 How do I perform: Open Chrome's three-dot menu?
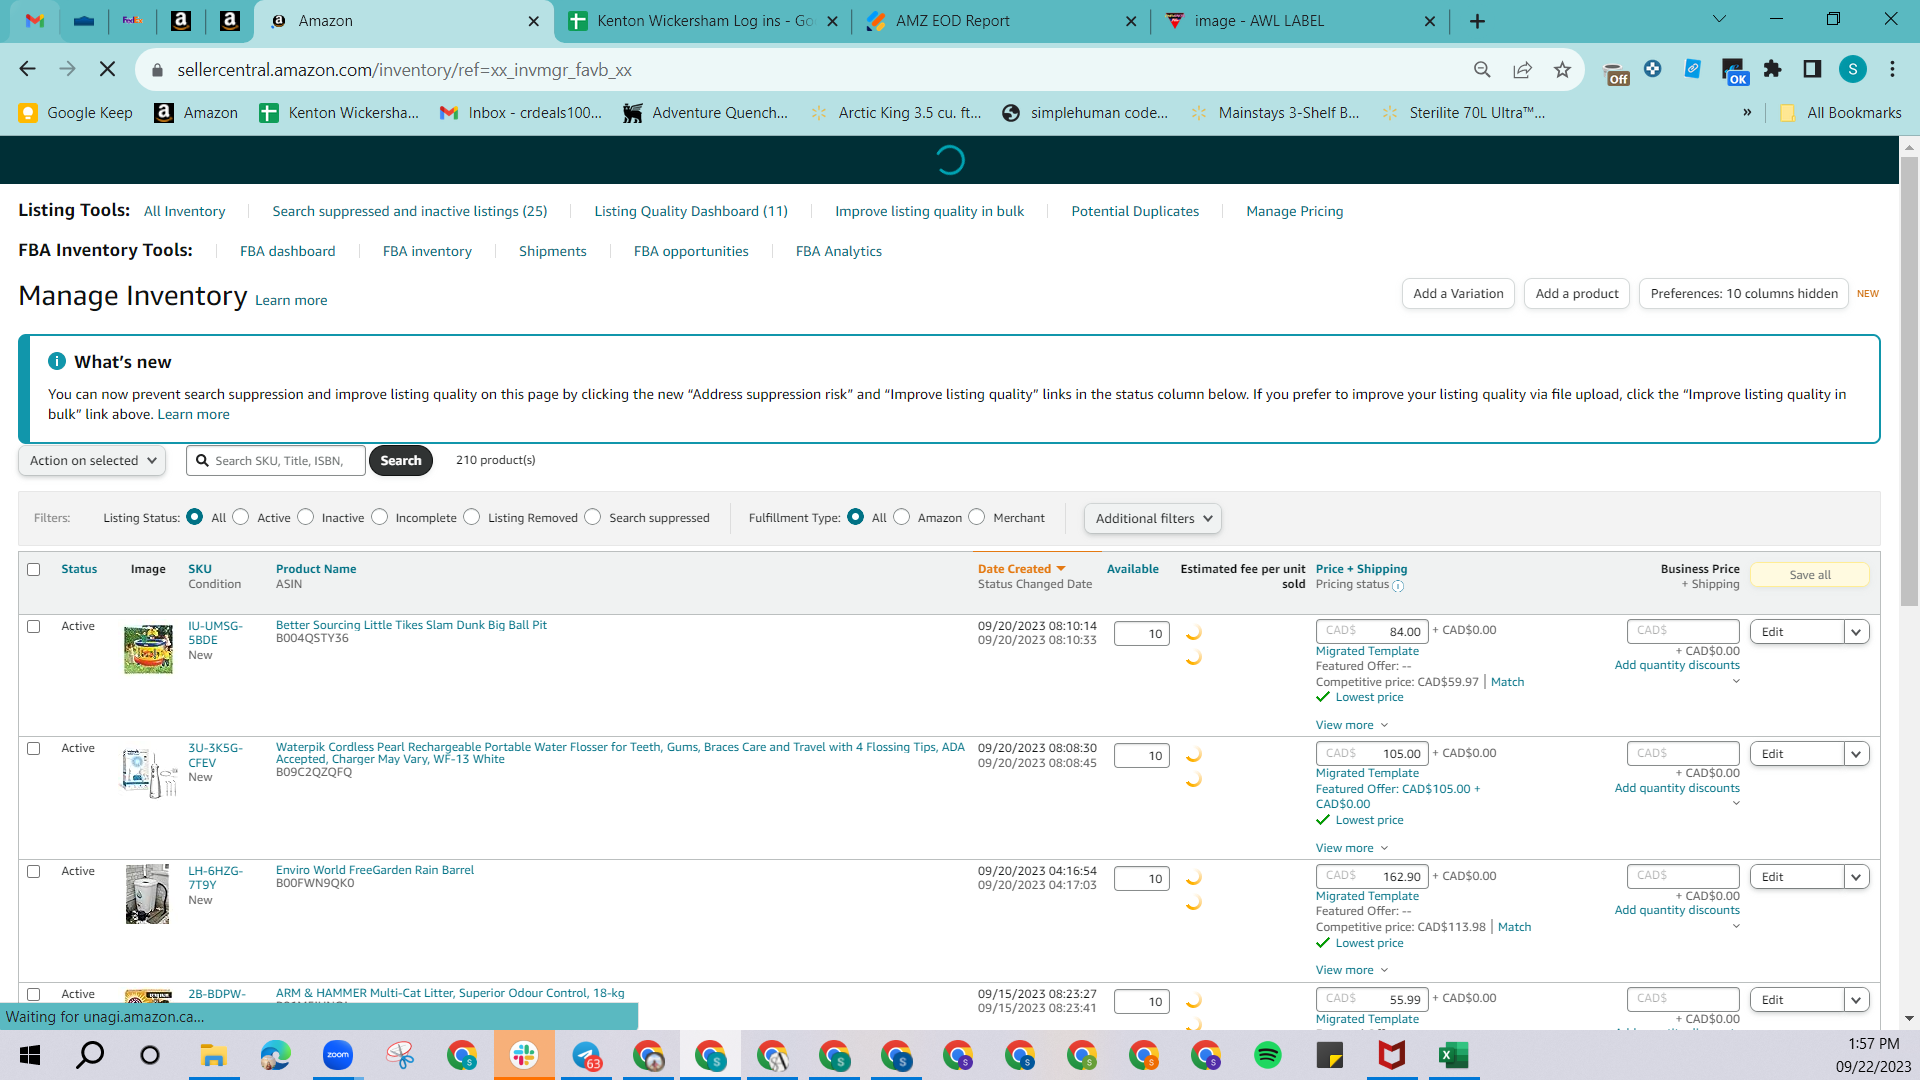[1892, 69]
